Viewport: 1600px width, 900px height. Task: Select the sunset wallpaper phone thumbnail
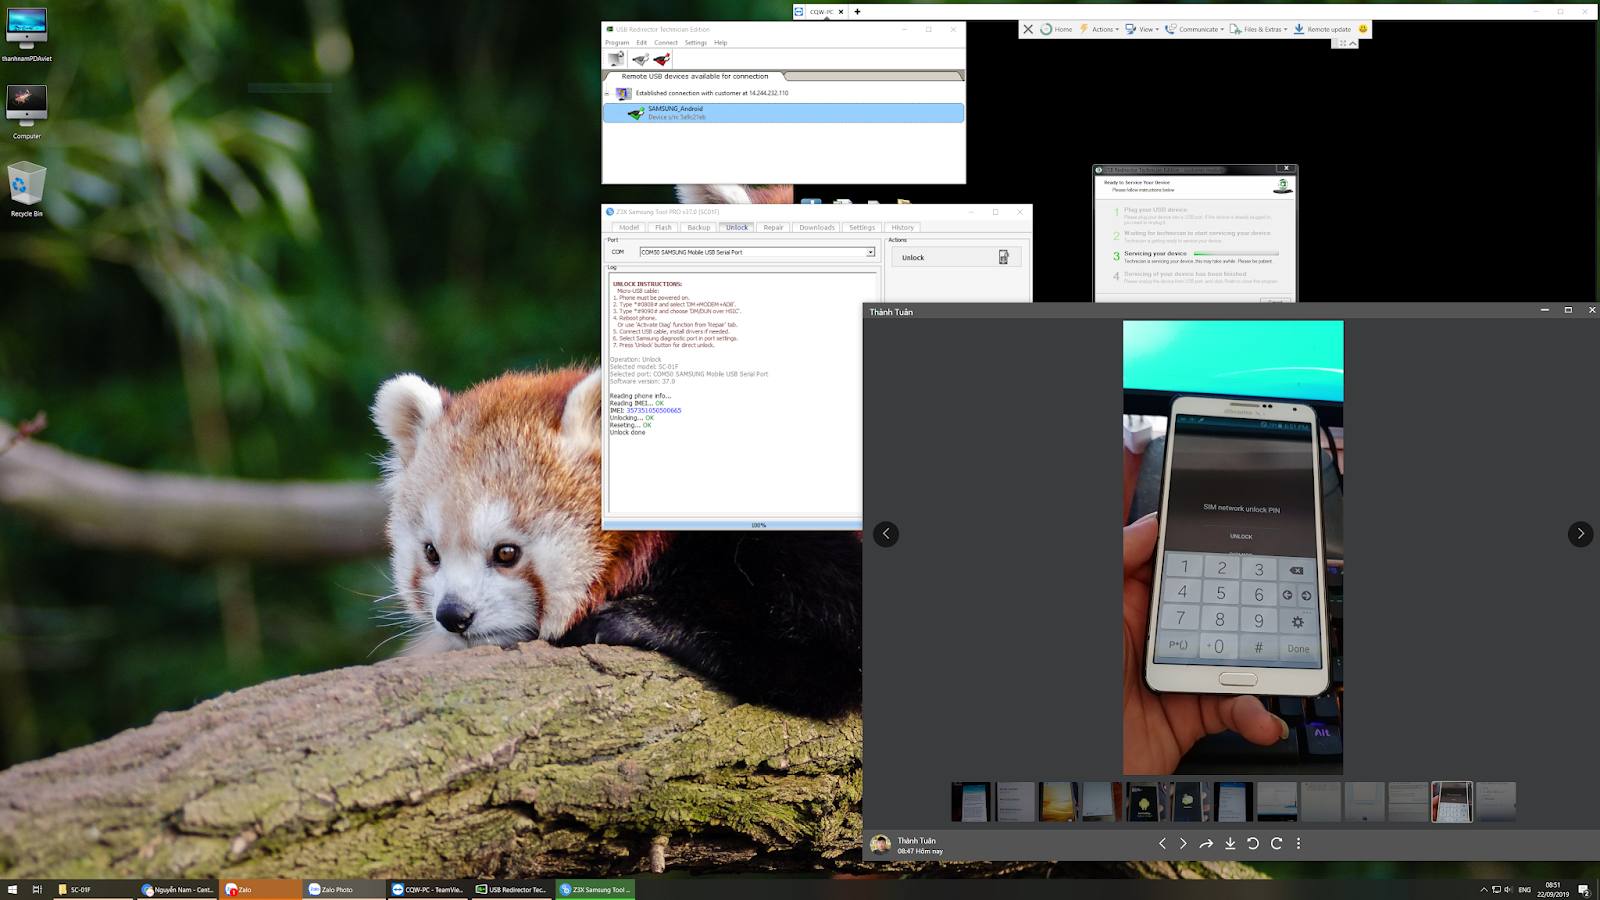click(1058, 802)
